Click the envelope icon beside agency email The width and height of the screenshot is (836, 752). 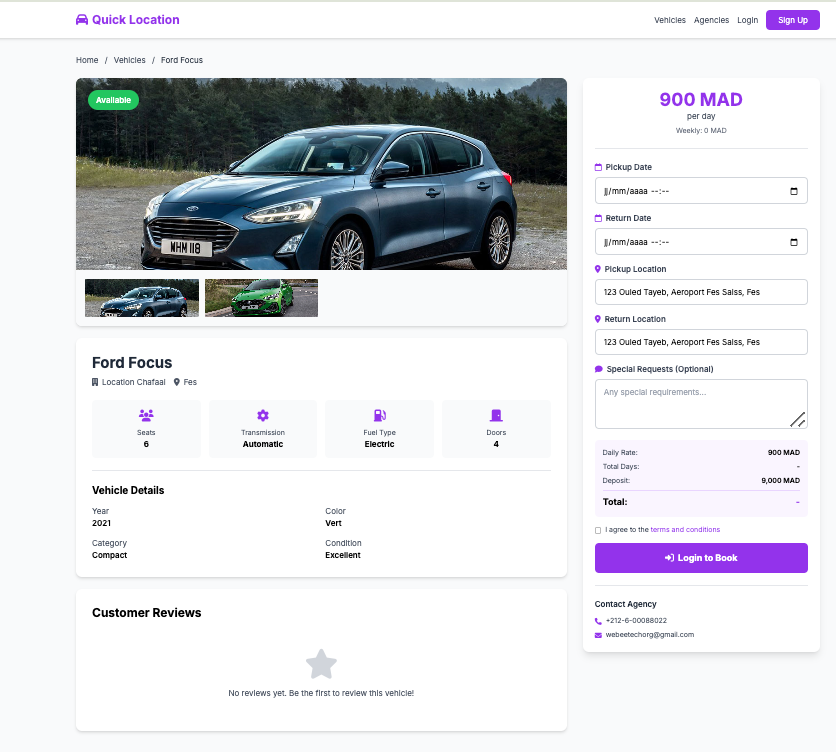pos(598,635)
